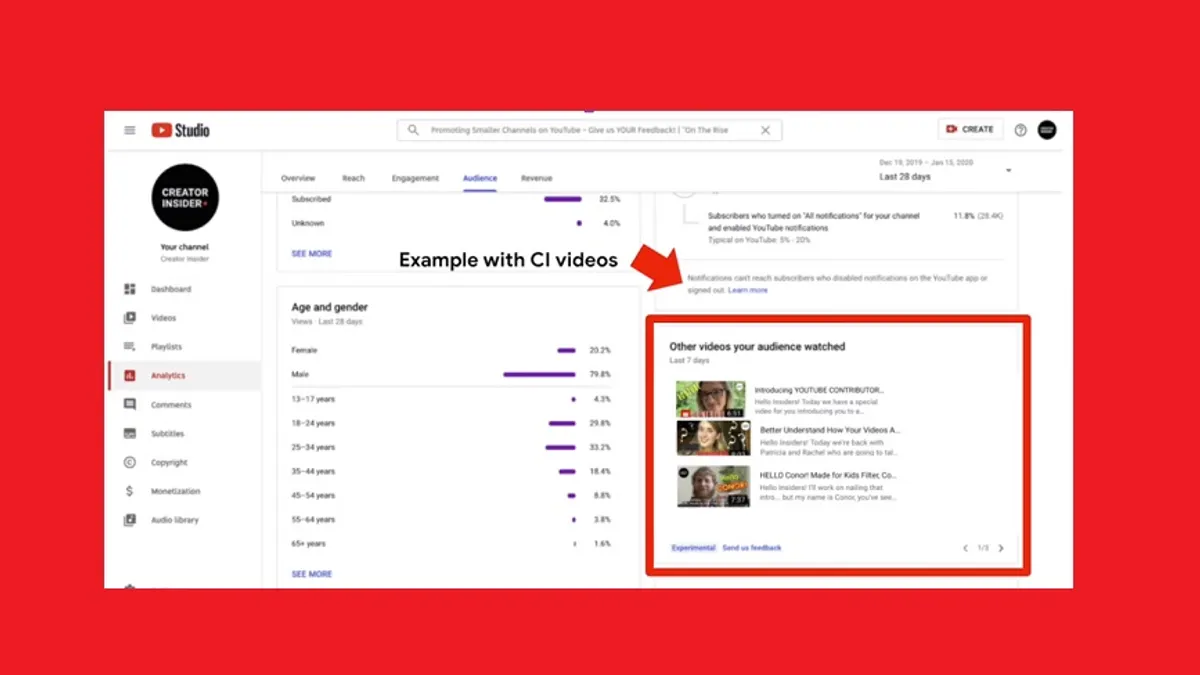
Task: Click the search magnifier icon
Action: pos(413,130)
